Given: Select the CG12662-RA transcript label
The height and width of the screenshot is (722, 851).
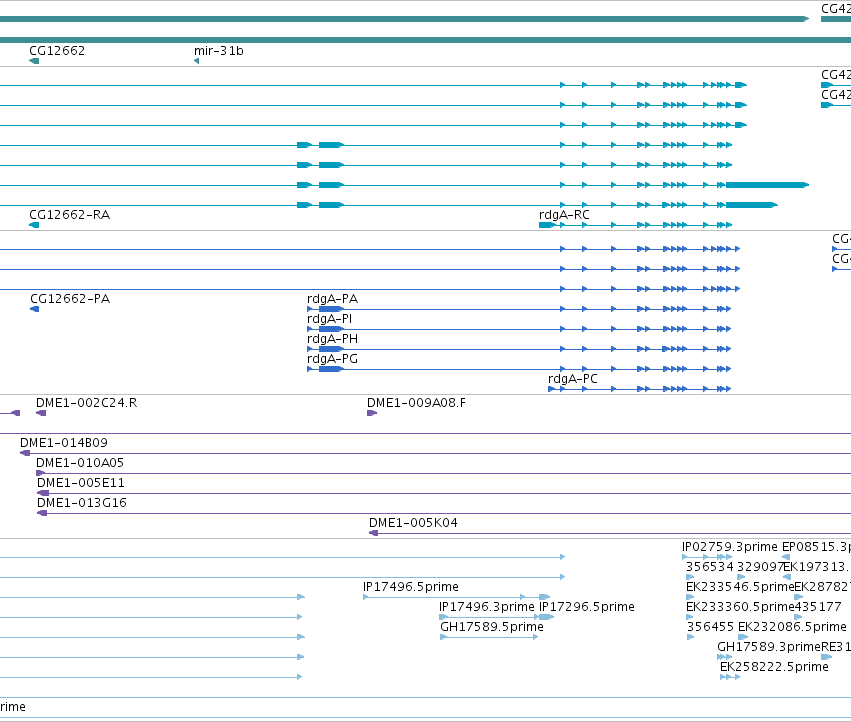Looking at the screenshot, I should [69, 214].
